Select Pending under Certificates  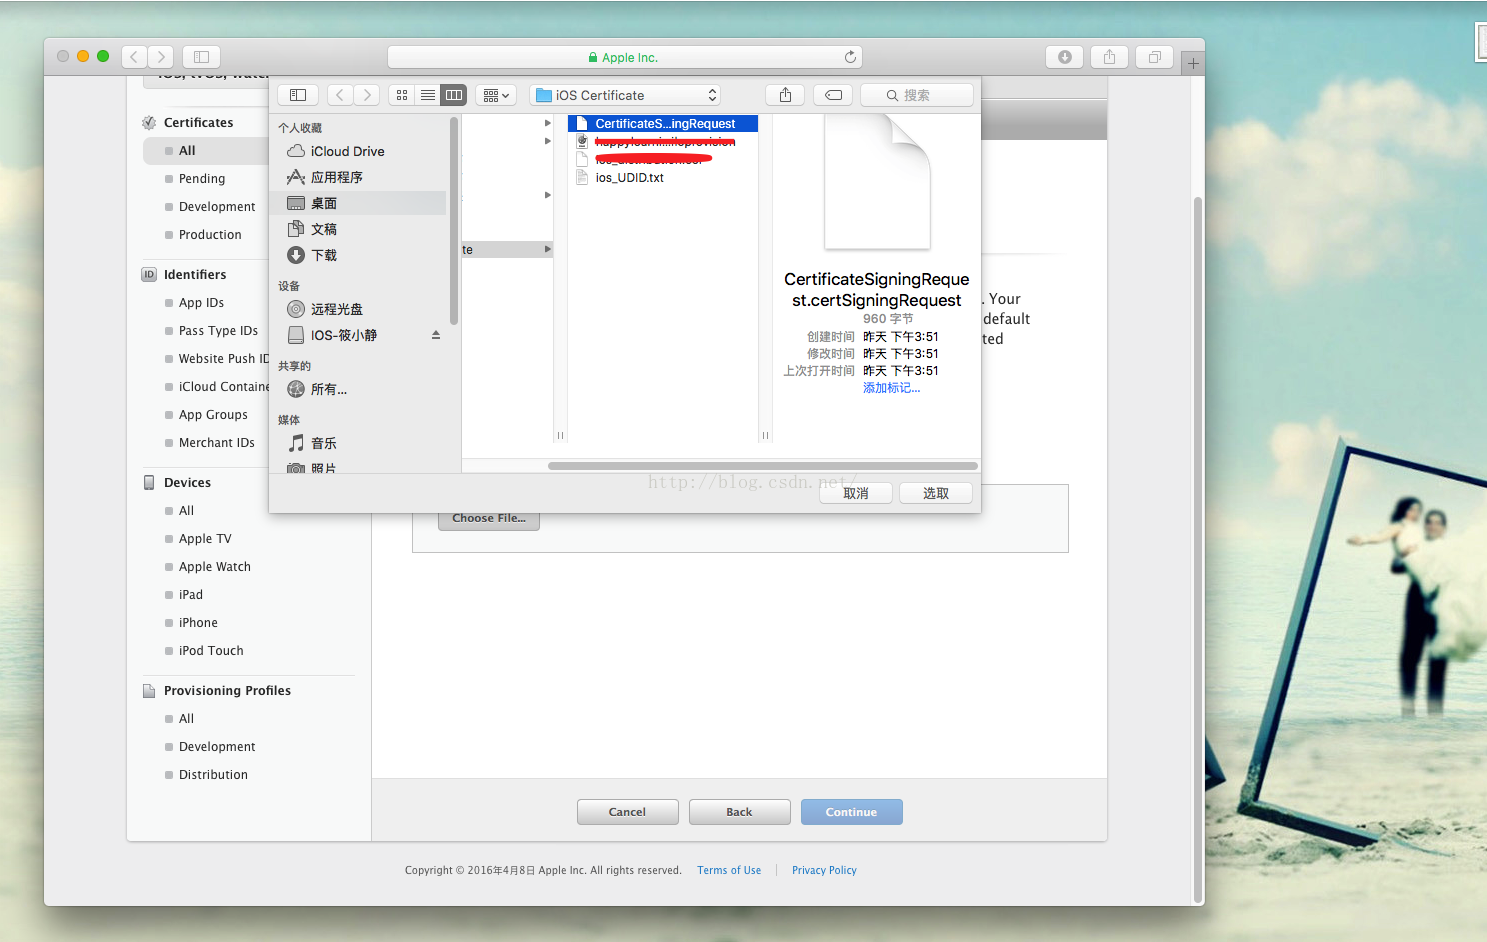tap(202, 179)
